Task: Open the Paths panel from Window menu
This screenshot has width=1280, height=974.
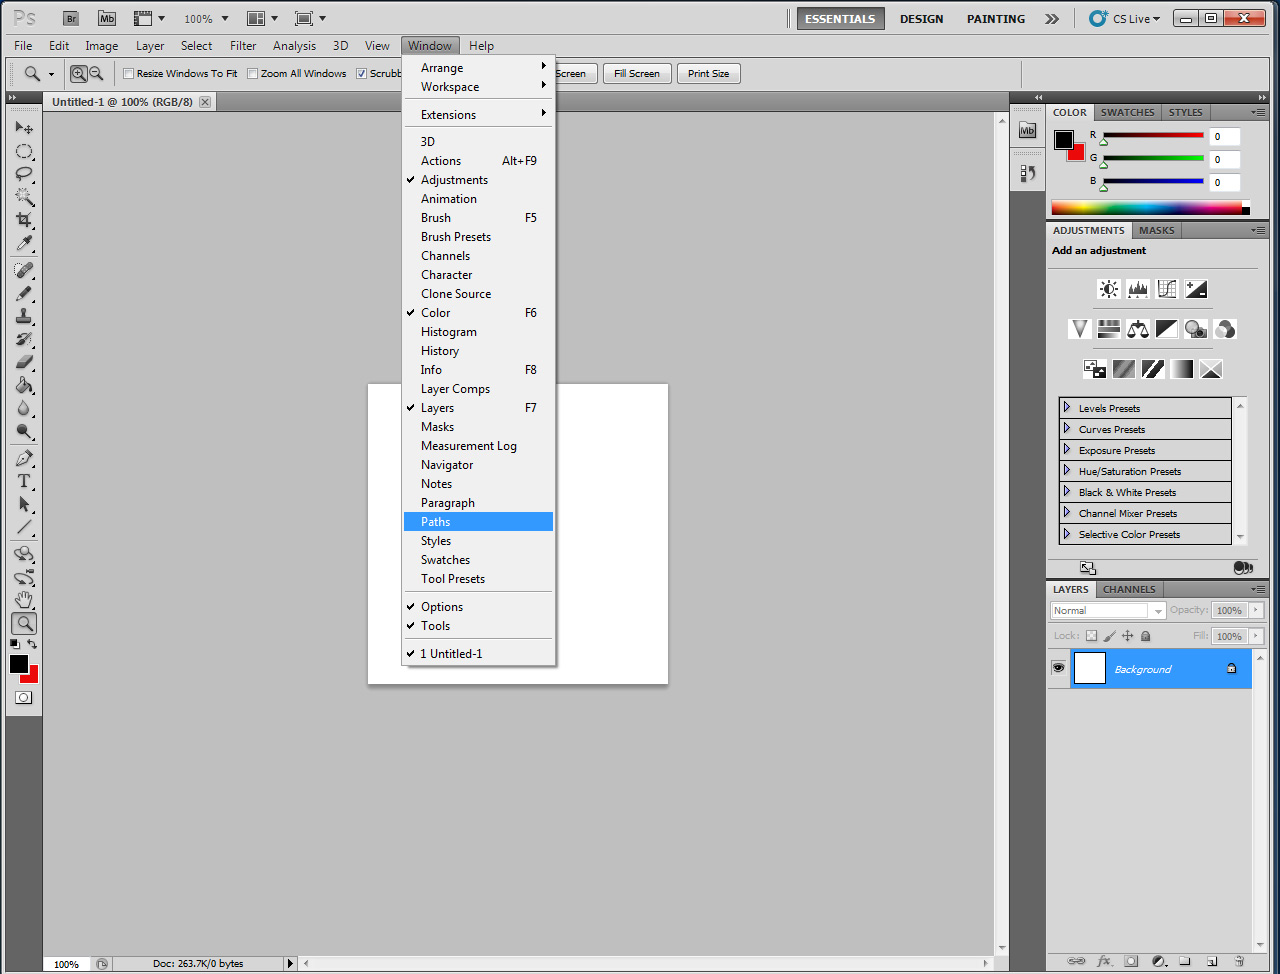Action: coord(478,522)
